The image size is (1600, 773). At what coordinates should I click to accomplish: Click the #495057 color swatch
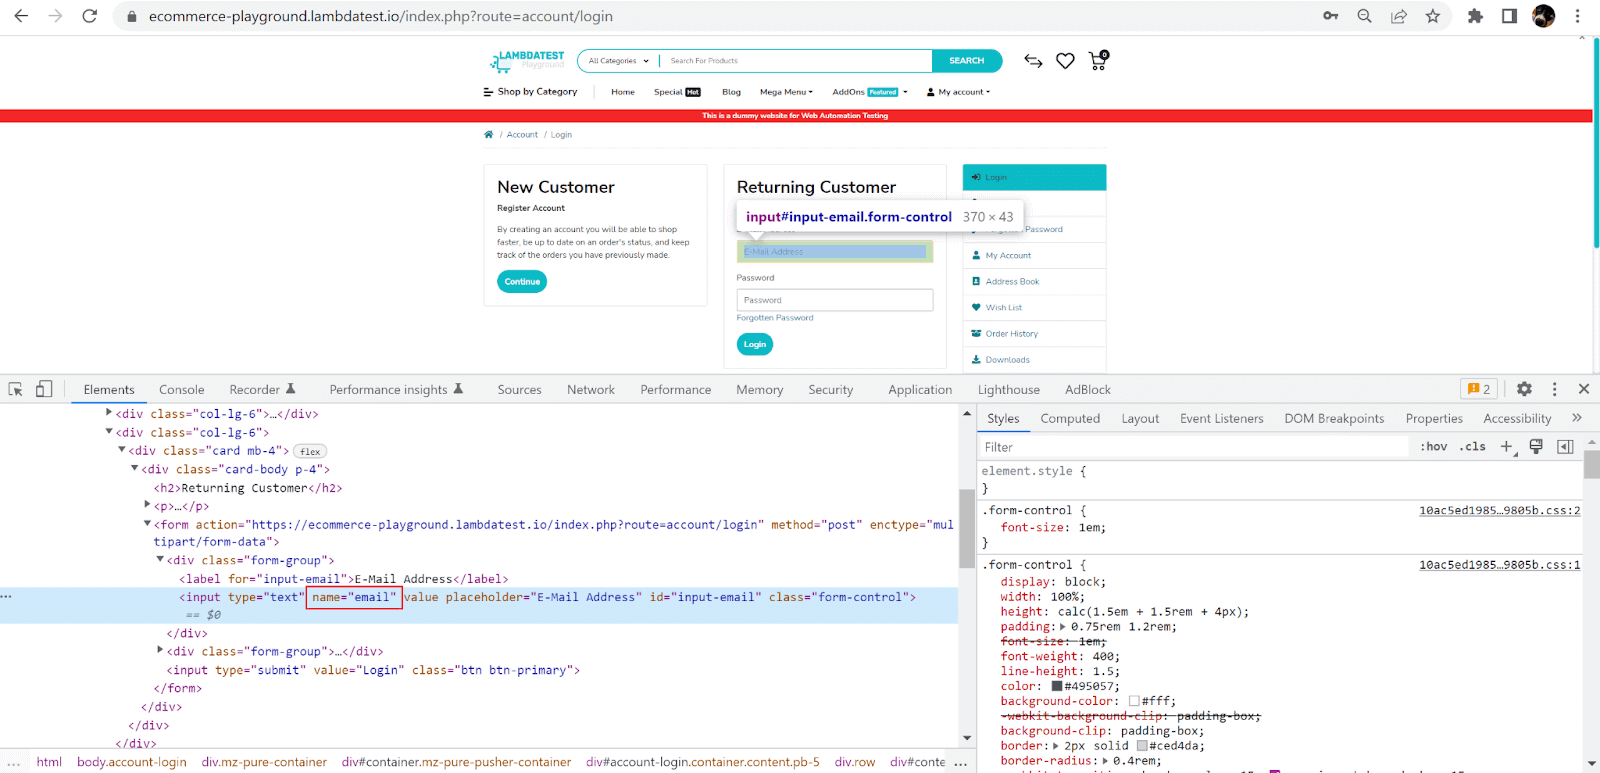click(x=1056, y=686)
